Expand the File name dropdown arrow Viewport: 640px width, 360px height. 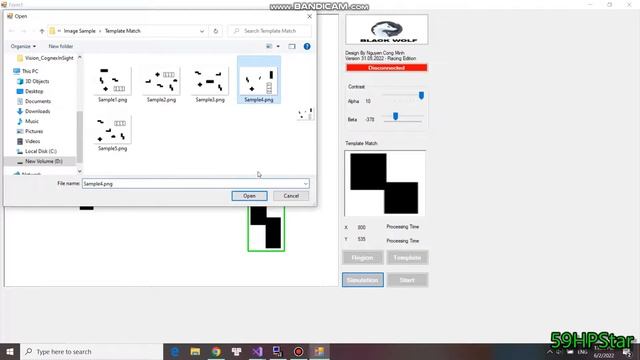tap(306, 184)
